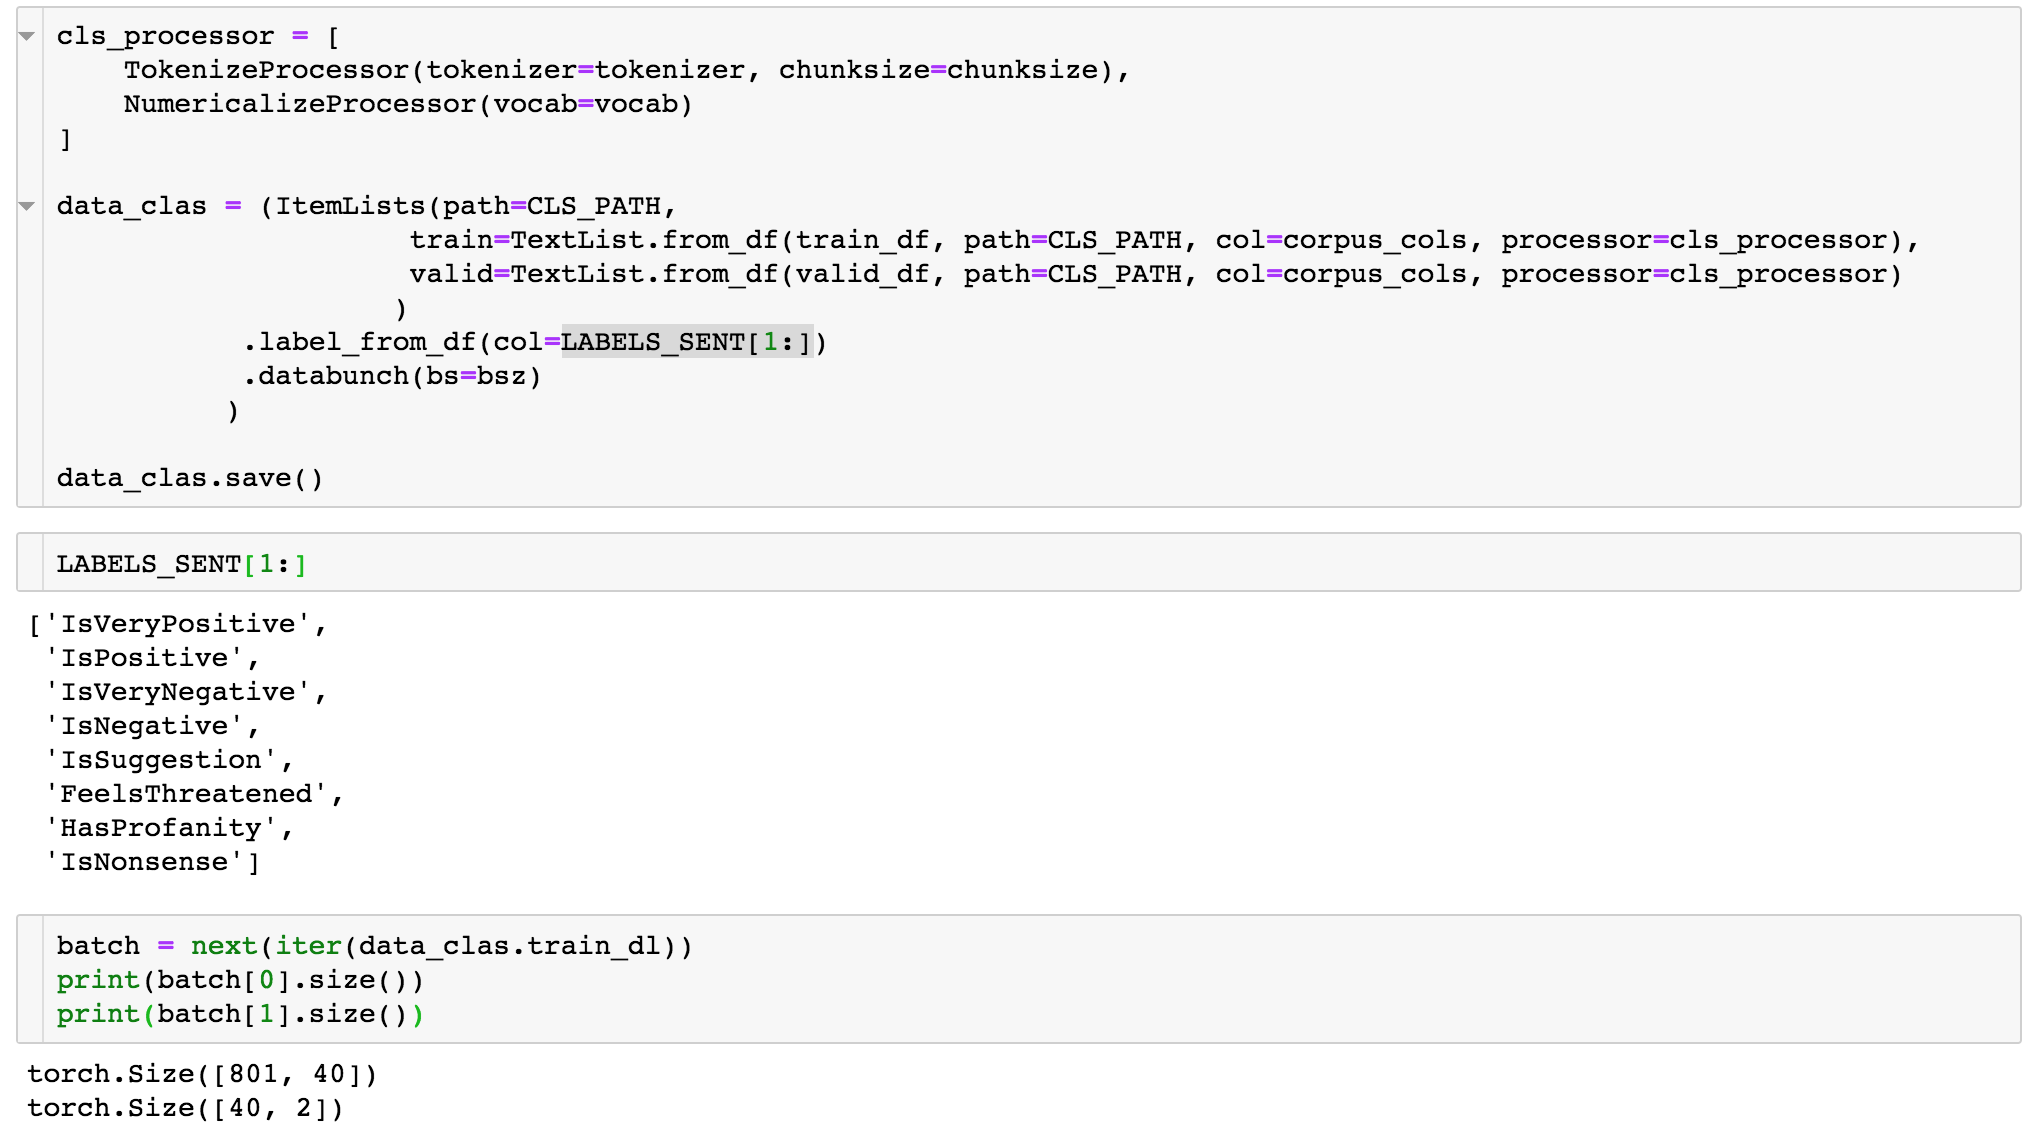Click into the LABELS_SENT[1:] code cell

[x=180, y=564]
